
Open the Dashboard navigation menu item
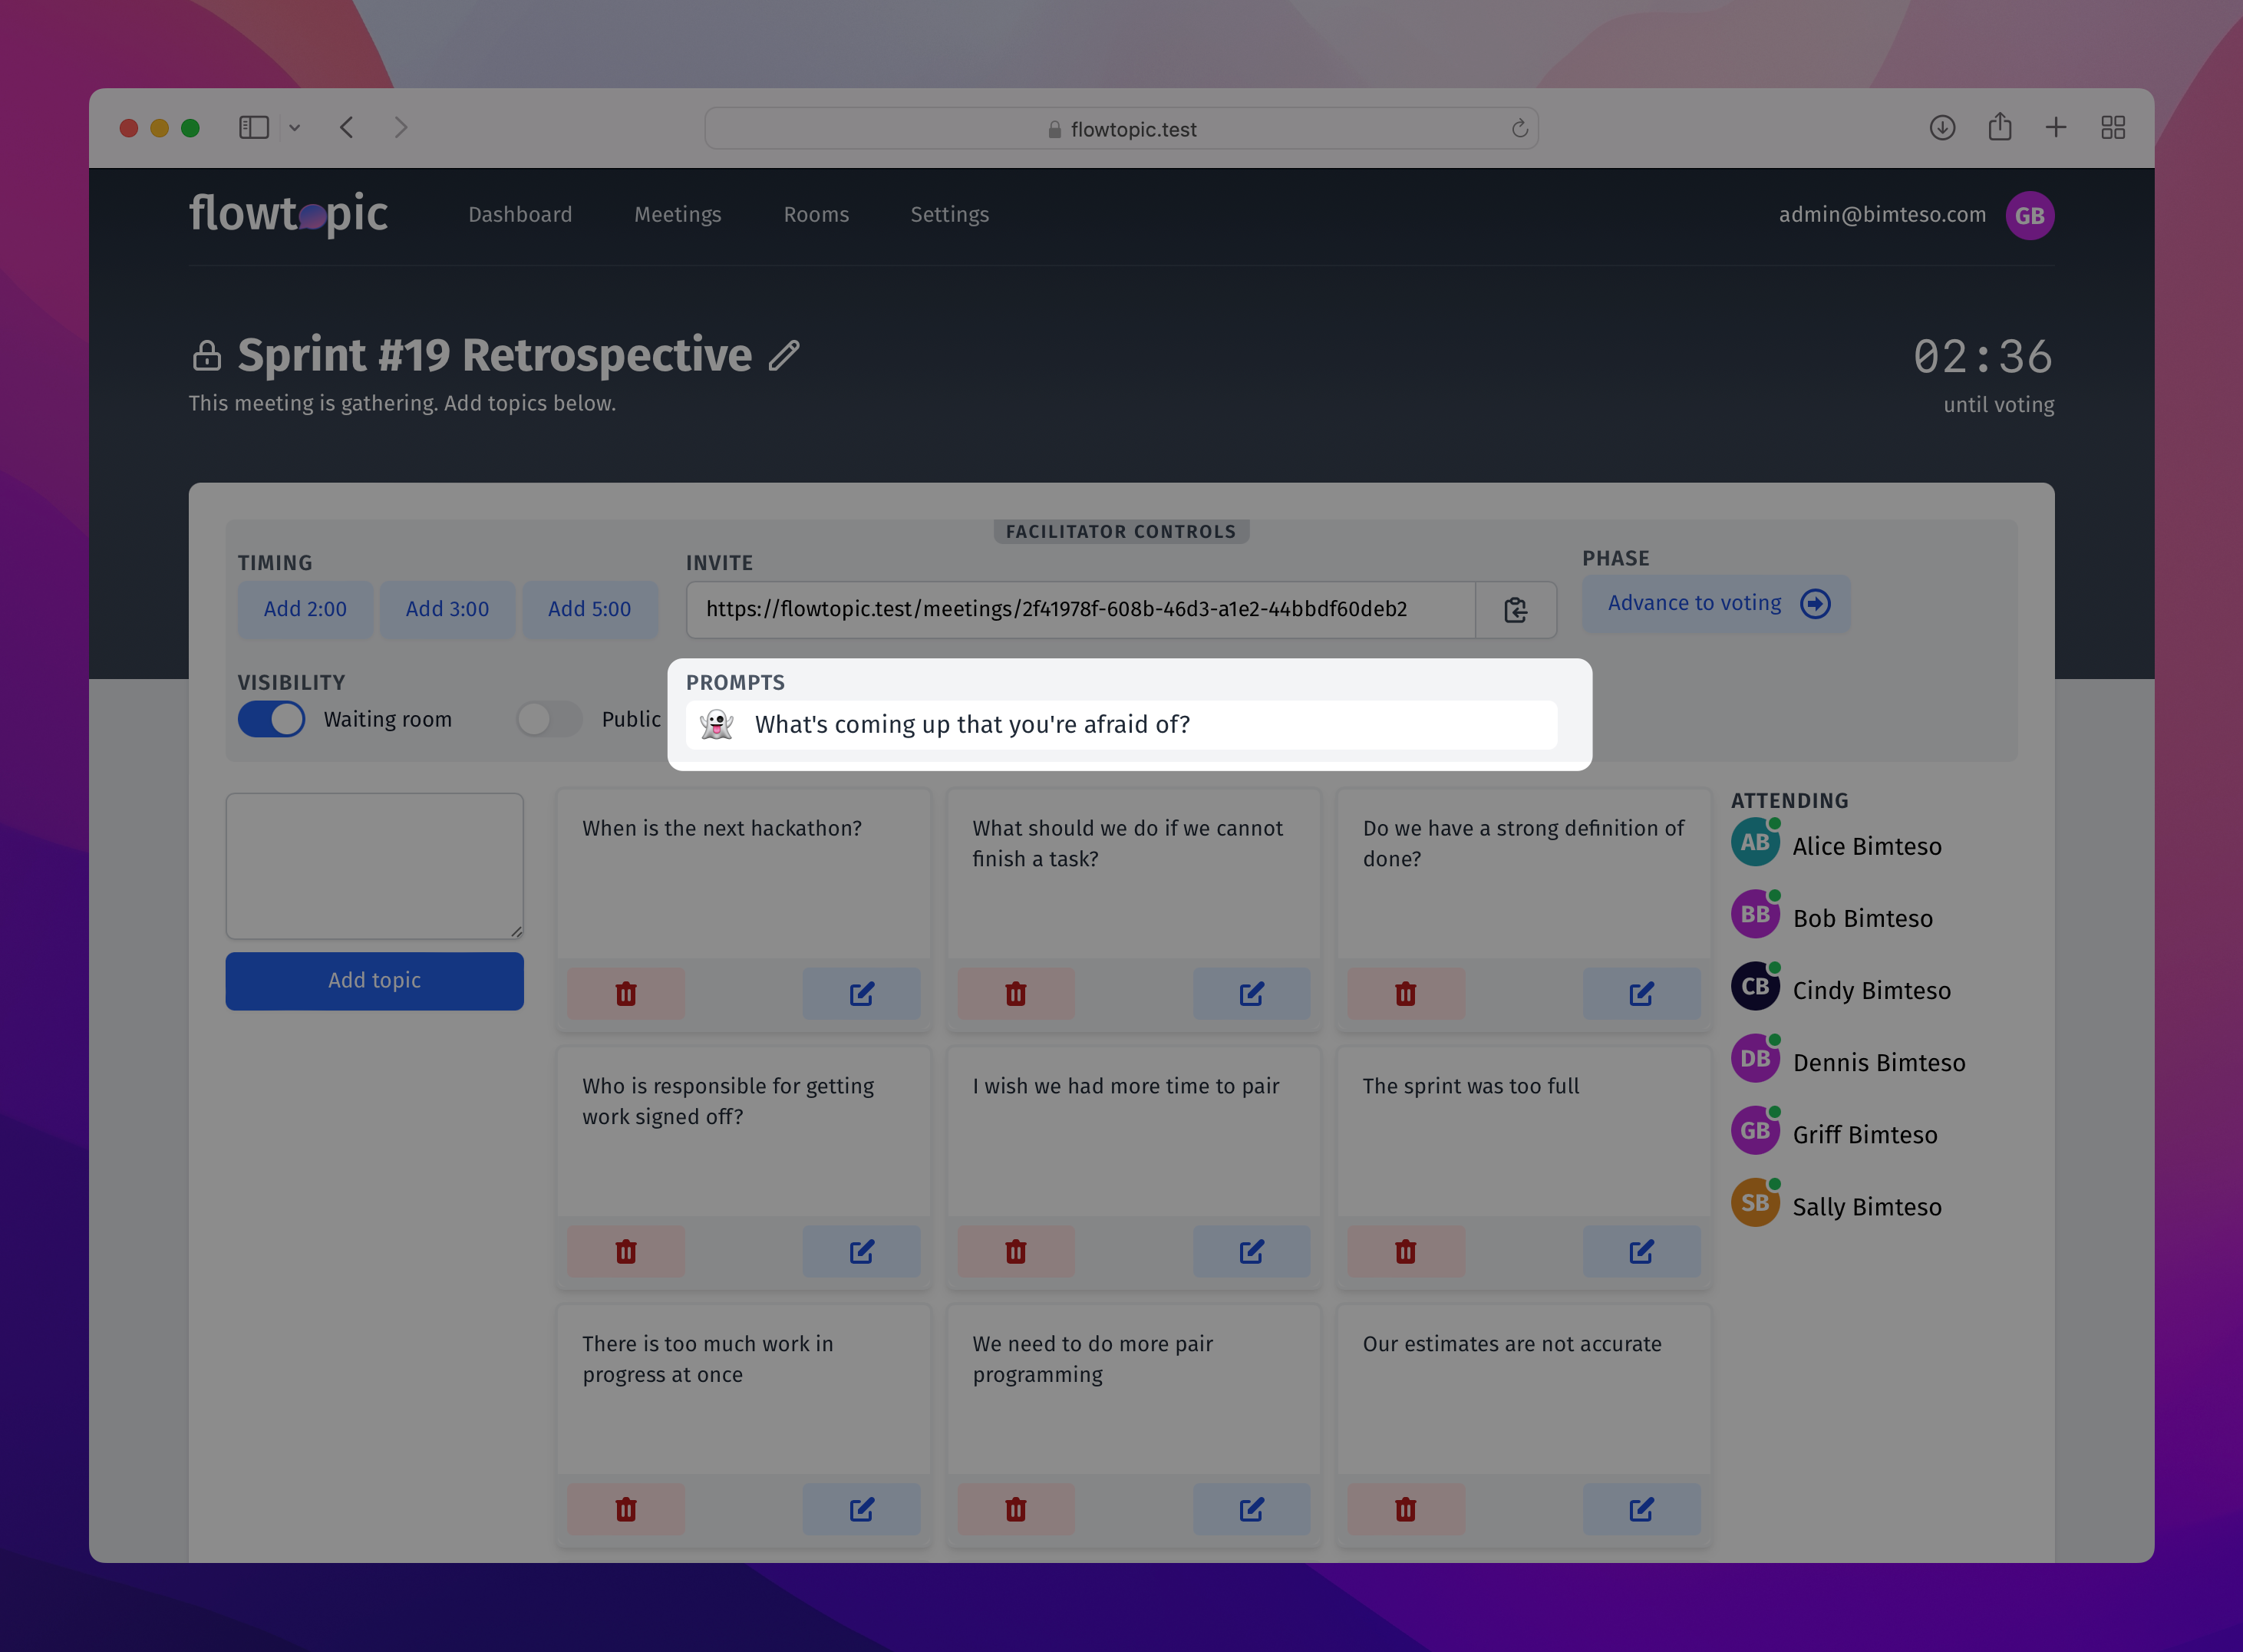519,214
